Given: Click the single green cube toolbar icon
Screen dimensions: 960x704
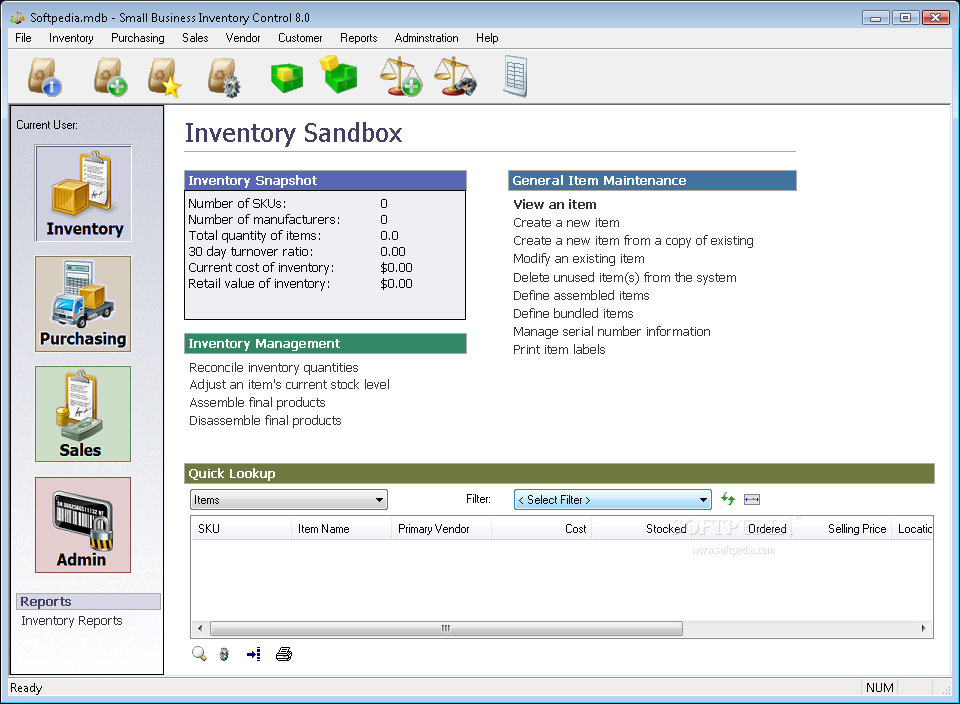Looking at the screenshot, I should pos(287,78).
